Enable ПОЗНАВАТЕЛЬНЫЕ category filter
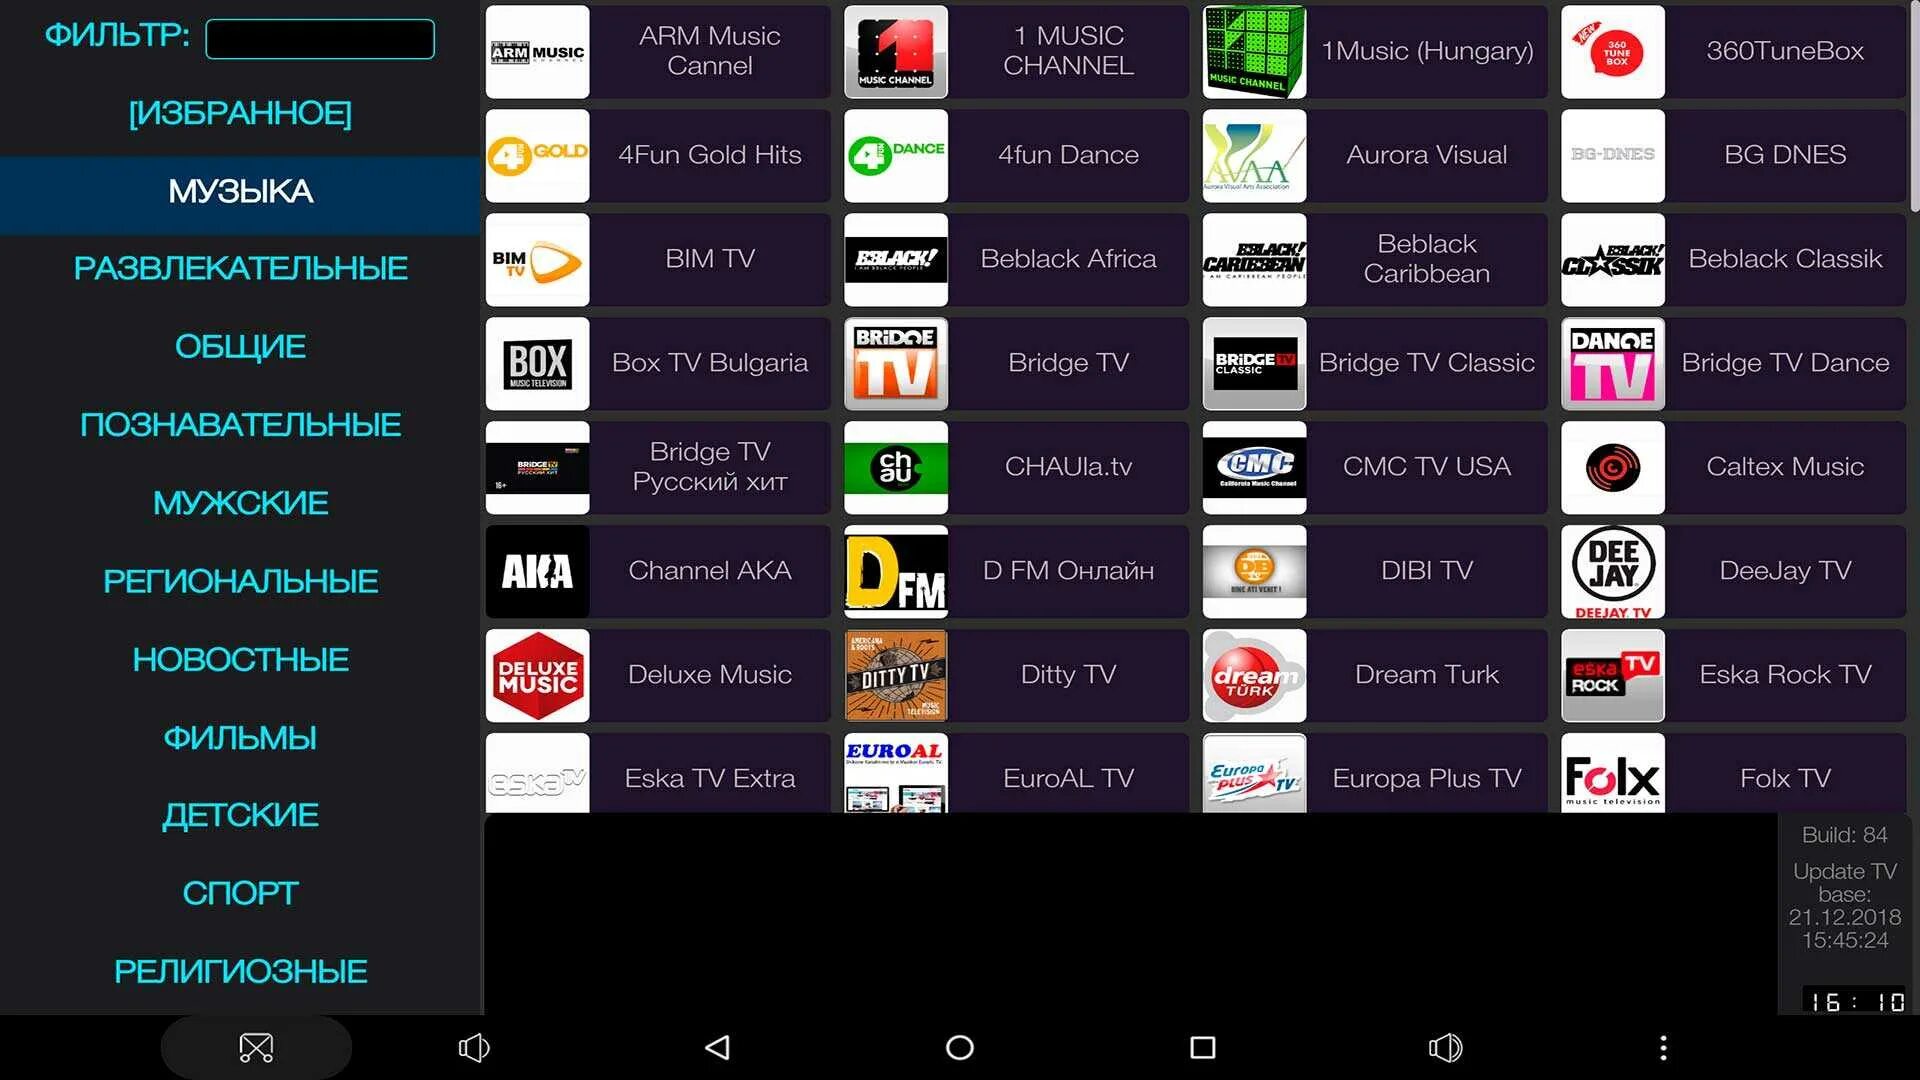This screenshot has height=1080, width=1920. (239, 425)
